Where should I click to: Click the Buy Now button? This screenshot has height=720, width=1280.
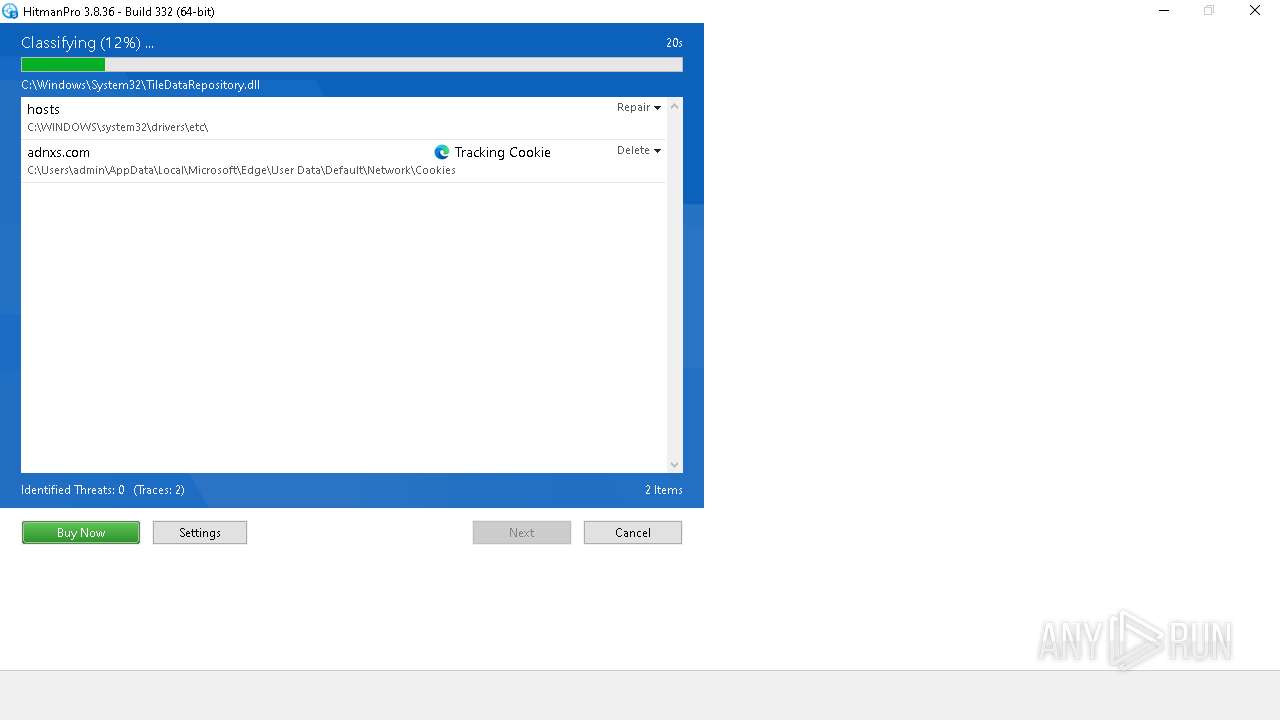(x=81, y=533)
